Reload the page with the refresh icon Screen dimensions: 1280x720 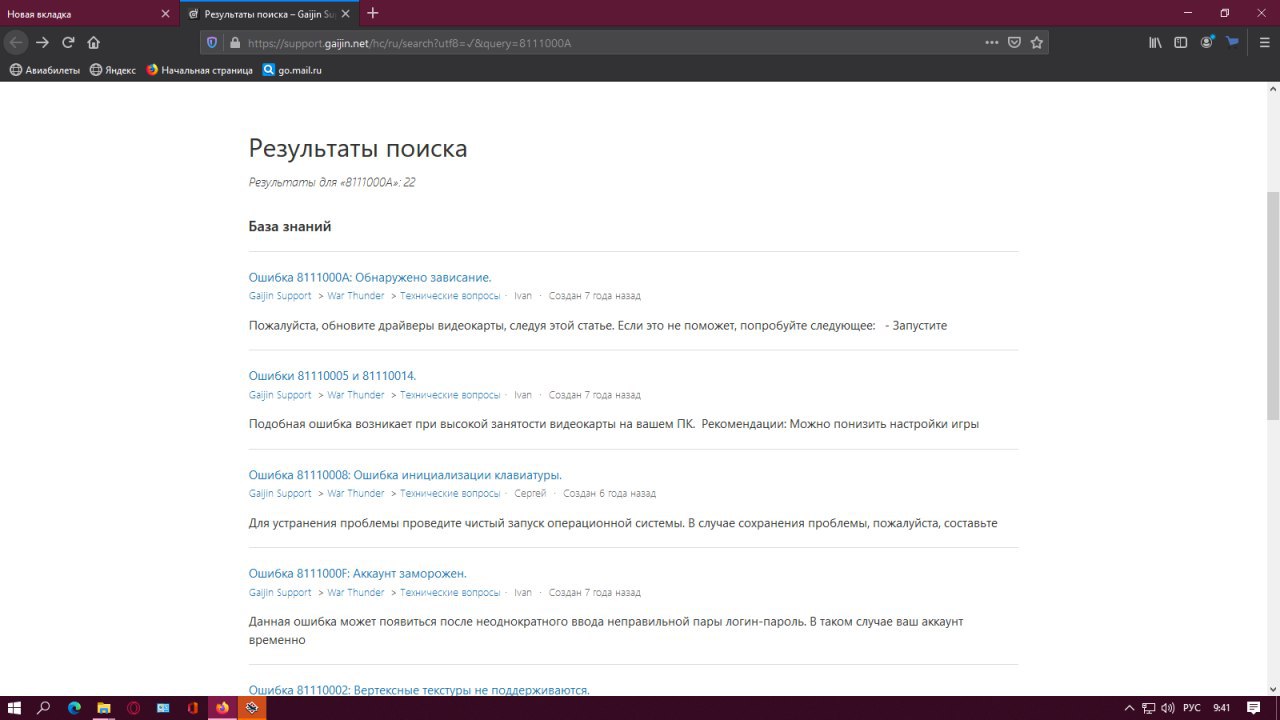coord(68,42)
